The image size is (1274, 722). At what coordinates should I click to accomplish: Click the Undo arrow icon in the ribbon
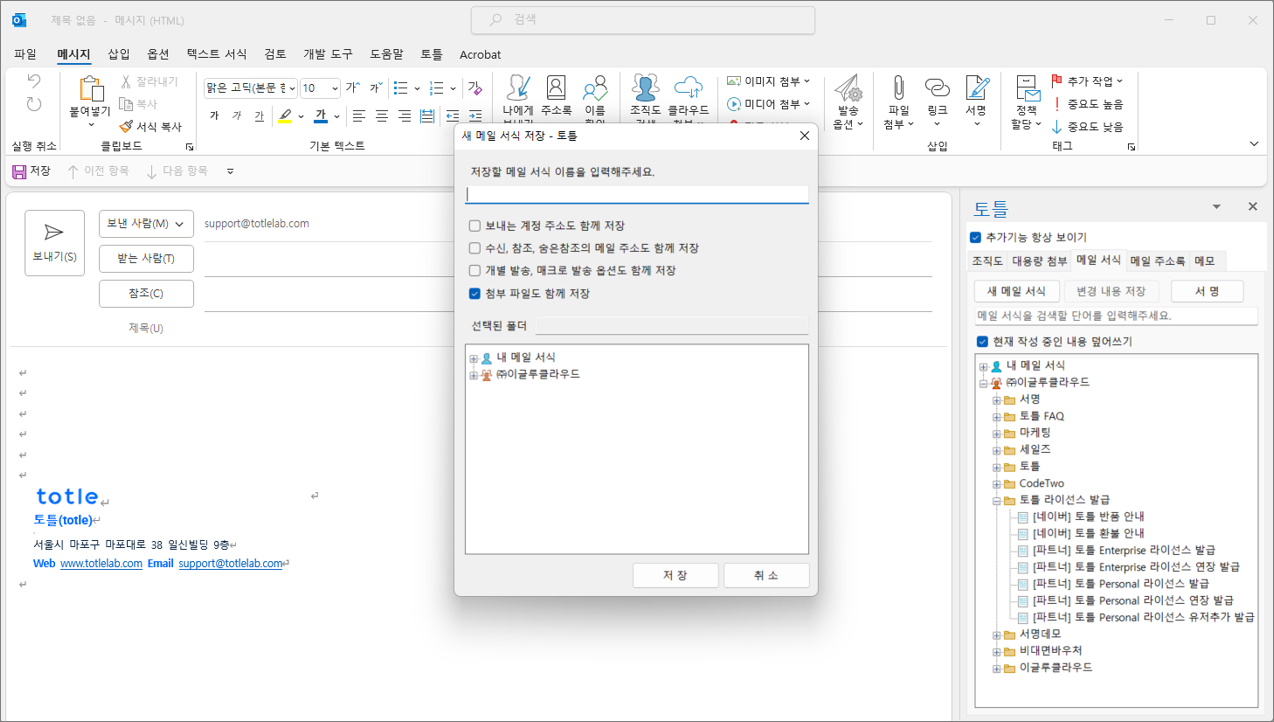coord(34,82)
